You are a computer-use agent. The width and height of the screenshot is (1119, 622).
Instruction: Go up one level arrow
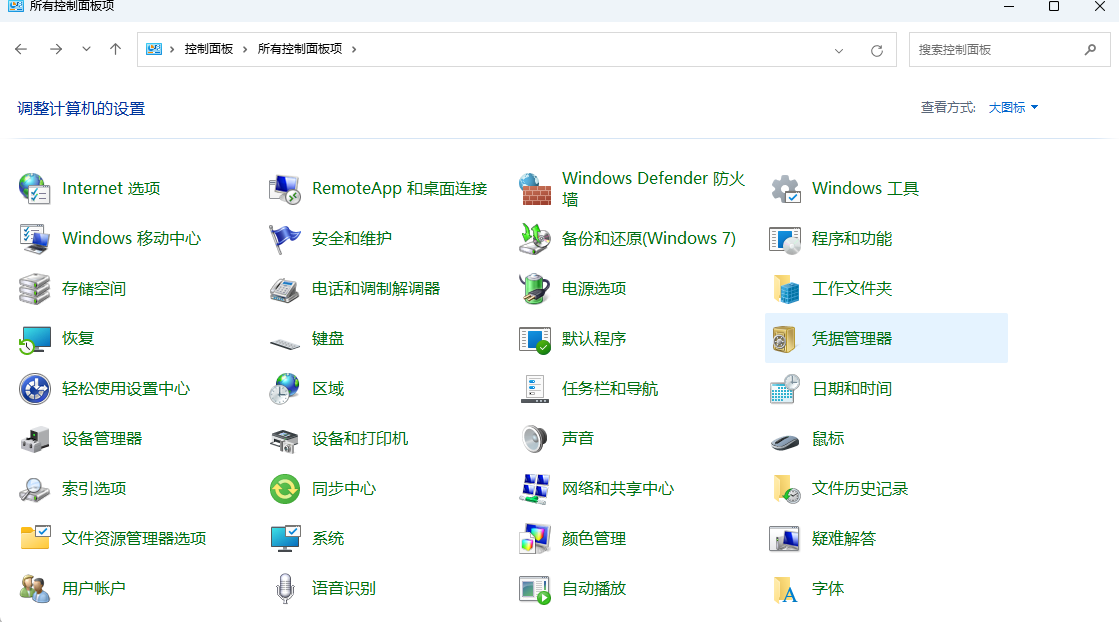pyautogui.click(x=116, y=49)
